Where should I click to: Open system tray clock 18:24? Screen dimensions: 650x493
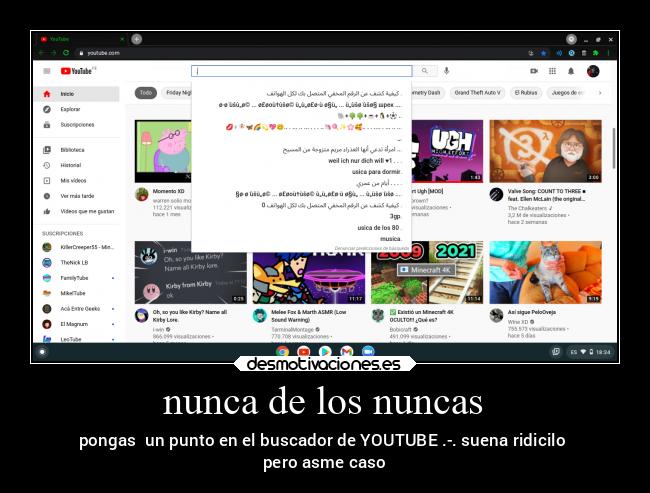tap(590, 352)
